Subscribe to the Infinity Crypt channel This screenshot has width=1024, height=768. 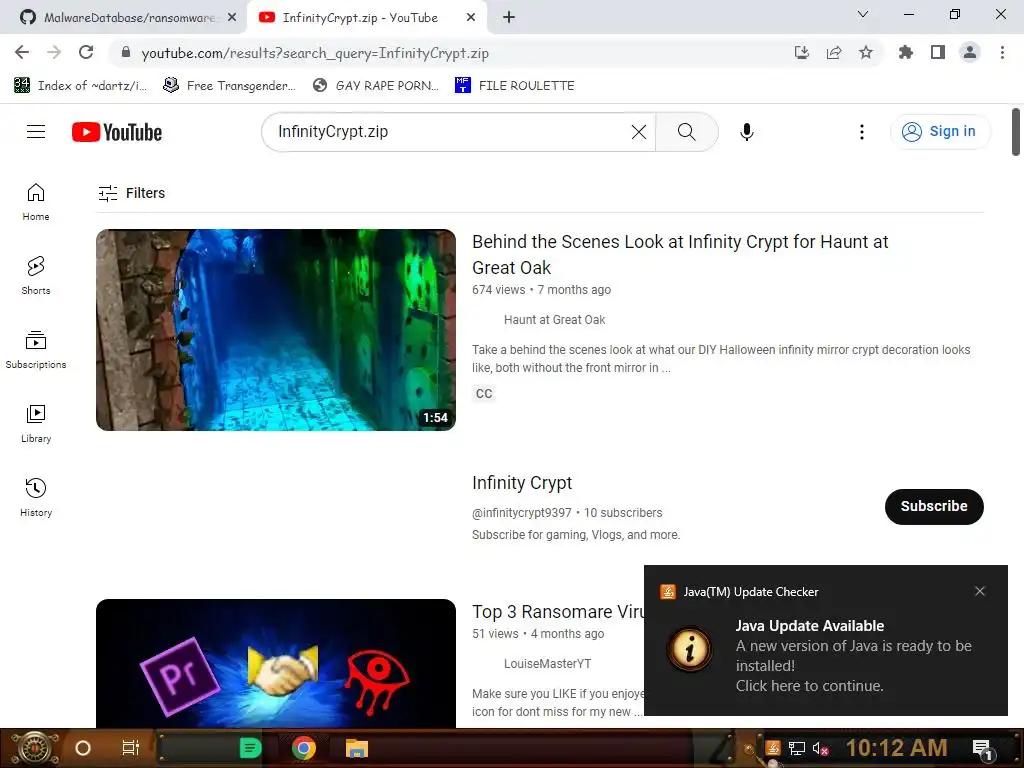click(x=934, y=507)
